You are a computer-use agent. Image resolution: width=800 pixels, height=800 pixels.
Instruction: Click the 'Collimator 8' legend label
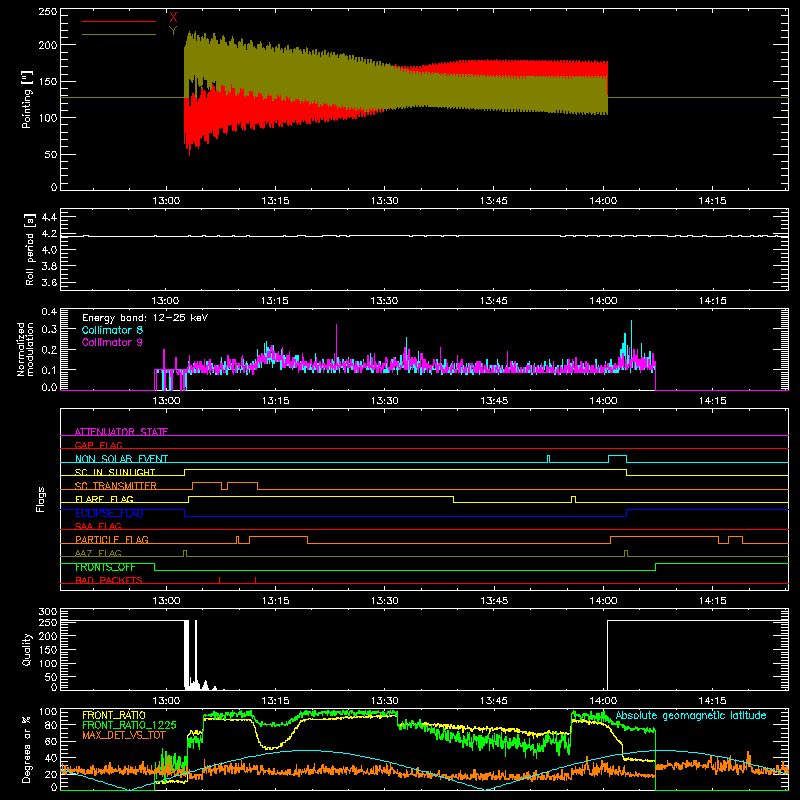112,330
